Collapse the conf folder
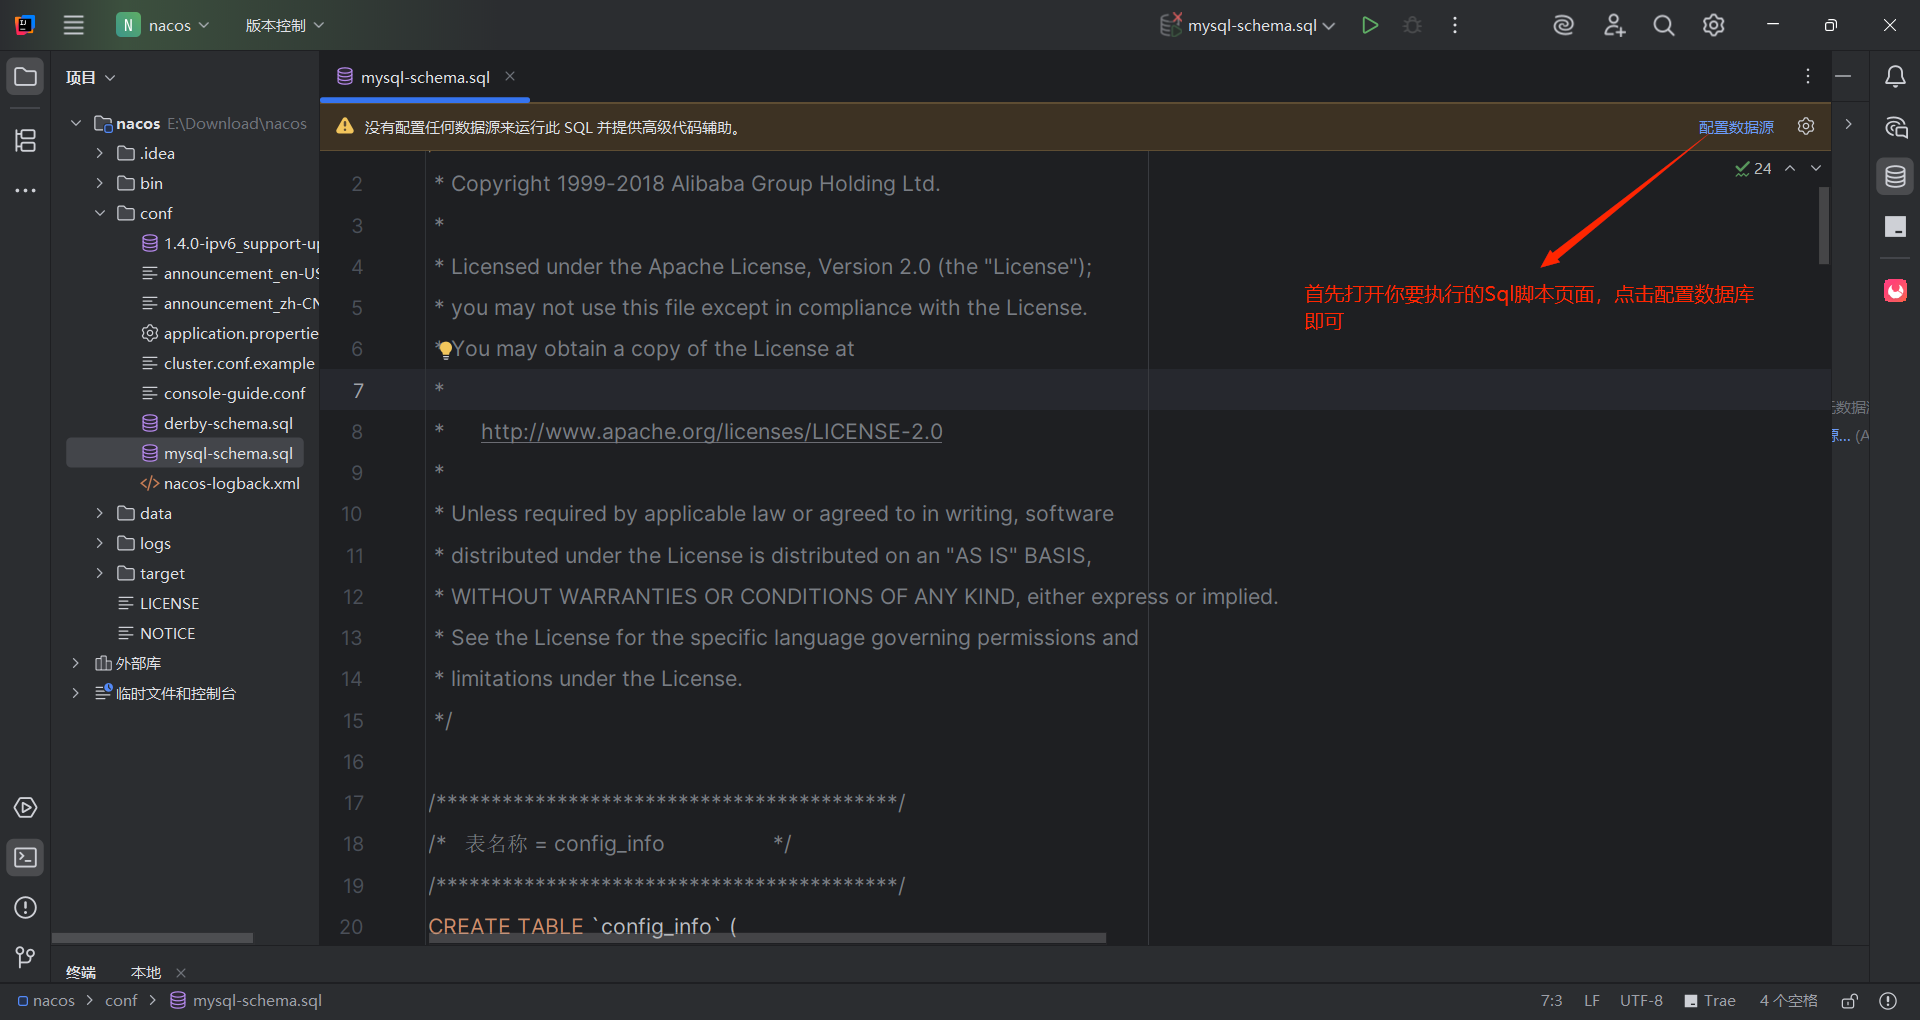This screenshot has width=1920, height=1020. click(x=99, y=213)
